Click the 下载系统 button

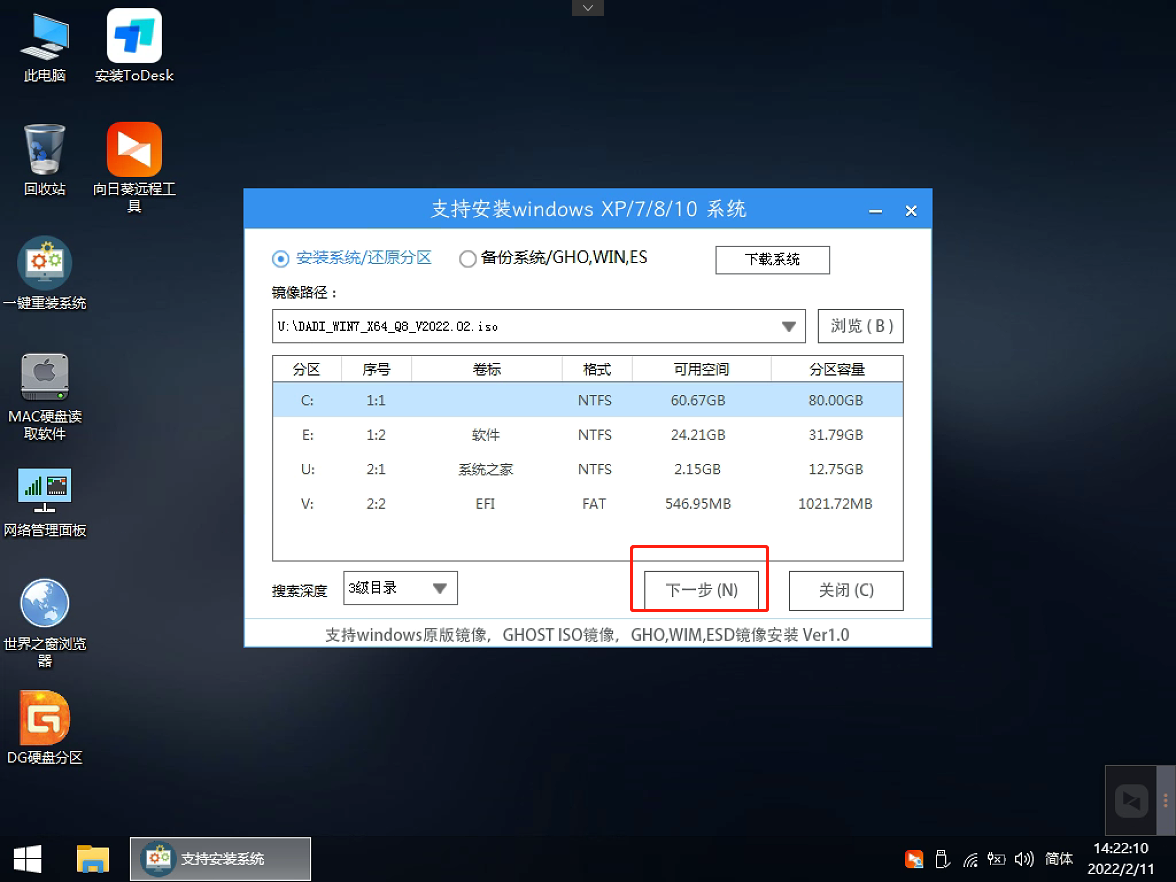point(772,260)
